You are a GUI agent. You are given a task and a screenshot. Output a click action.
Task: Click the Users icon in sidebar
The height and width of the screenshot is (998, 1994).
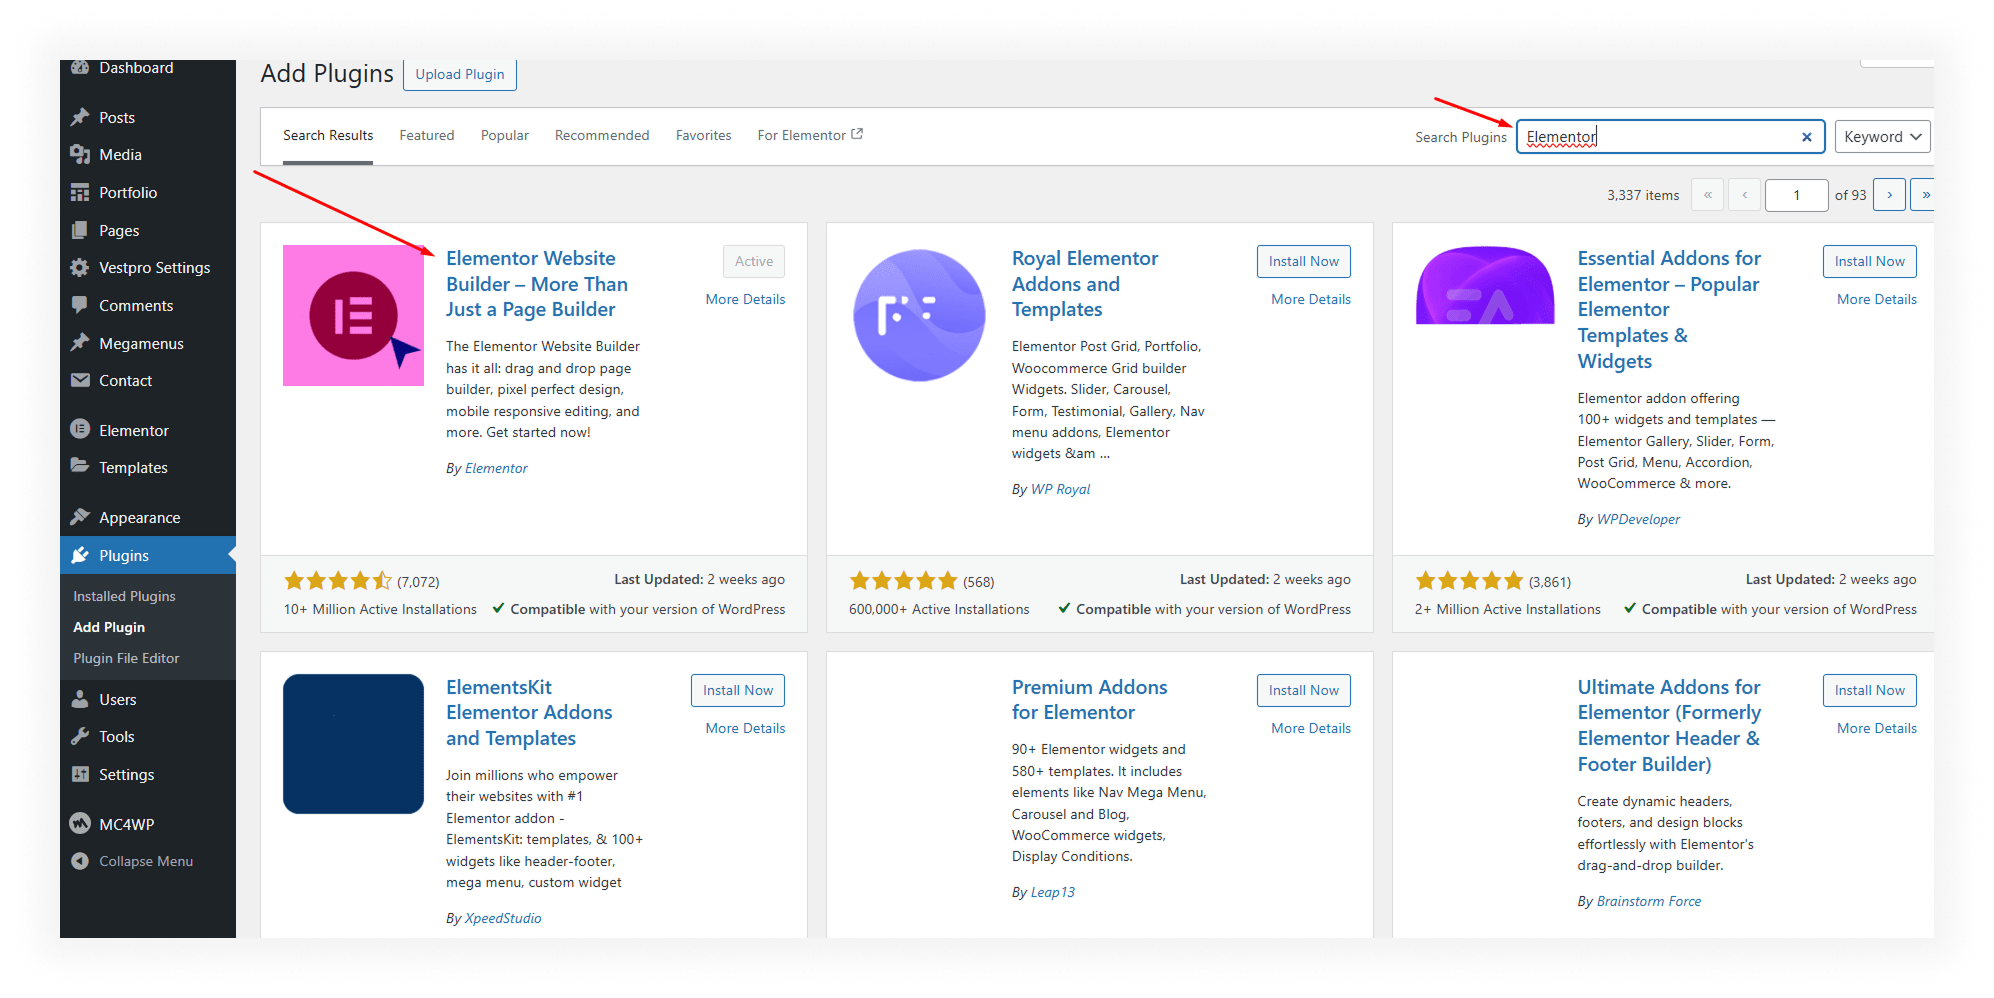coord(80,699)
